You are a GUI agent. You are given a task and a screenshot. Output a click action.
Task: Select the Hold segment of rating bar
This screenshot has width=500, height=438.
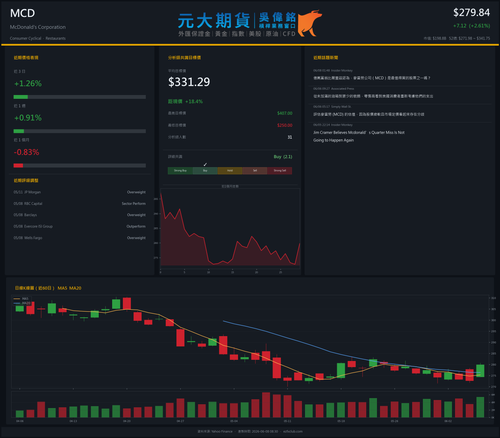tap(230, 171)
